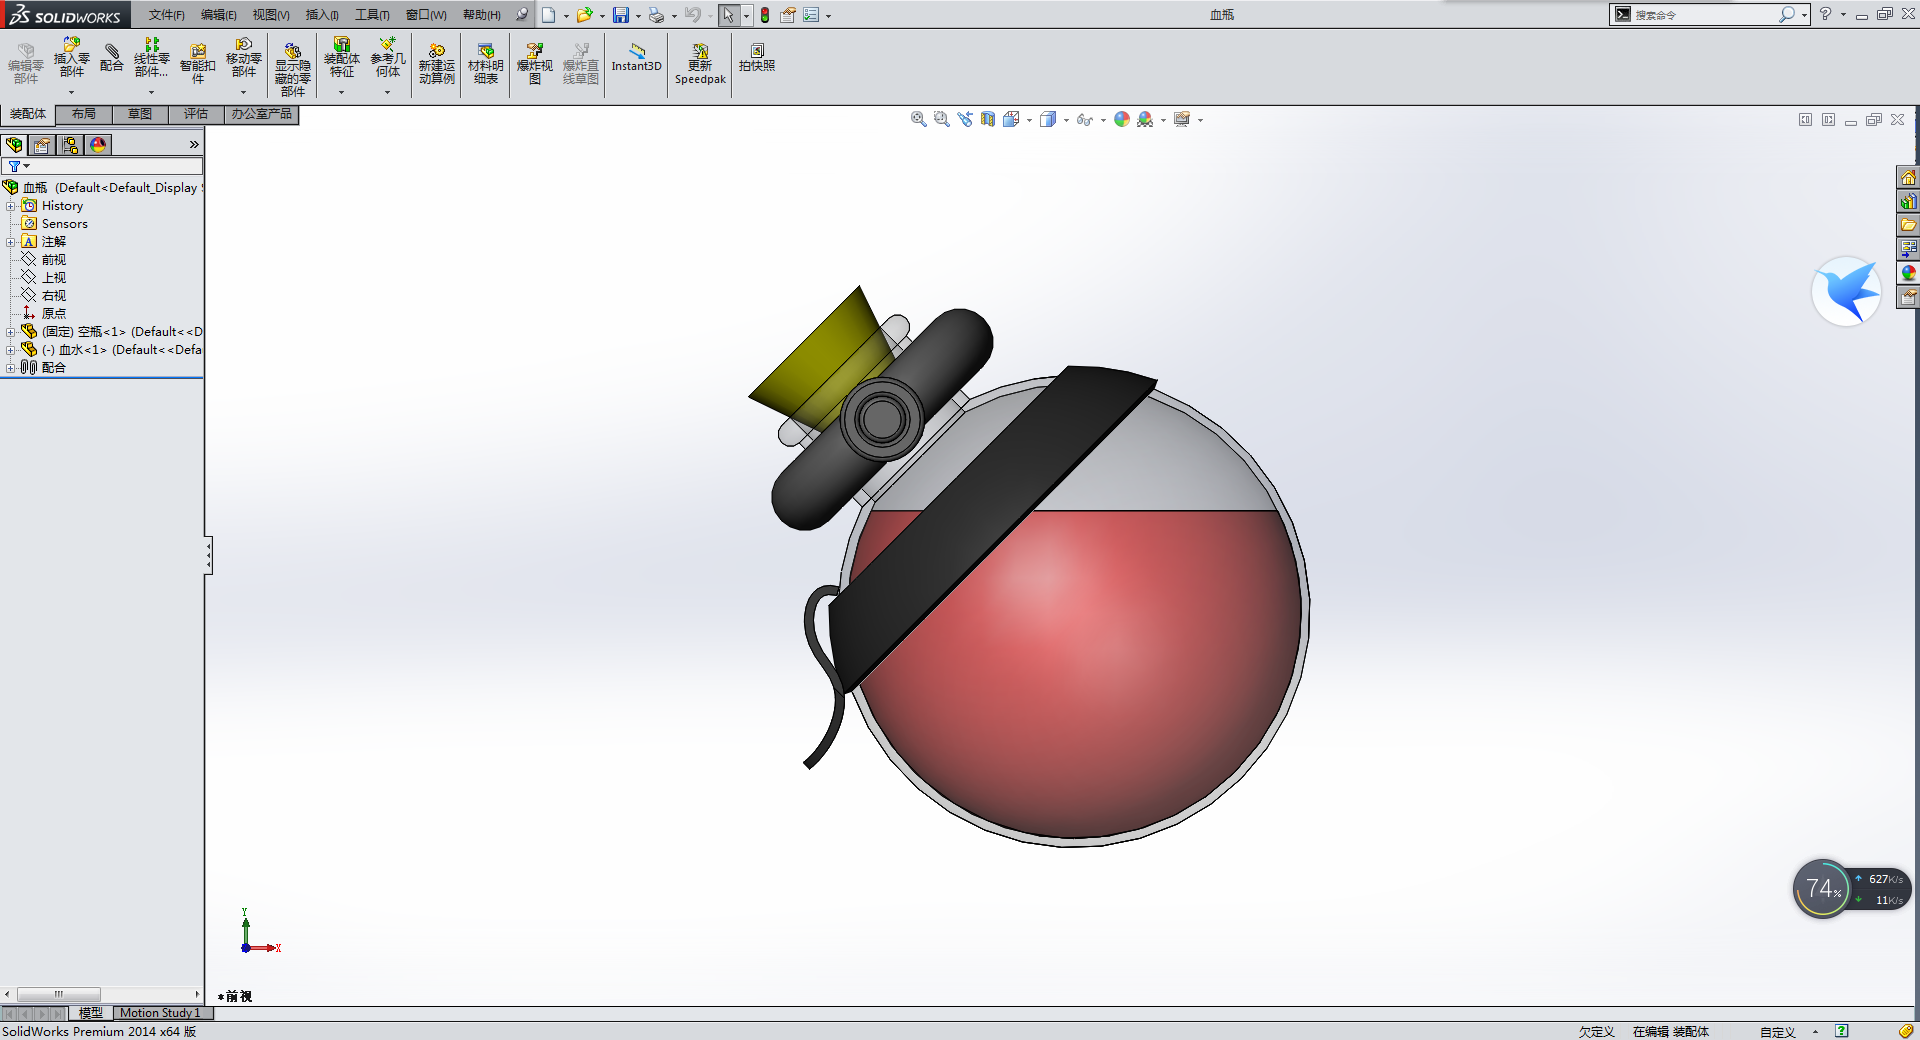Image resolution: width=1920 pixels, height=1040 pixels.
Task: Open the 编辑(E) menu
Action: pyautogui.click(x=219, y=15)
